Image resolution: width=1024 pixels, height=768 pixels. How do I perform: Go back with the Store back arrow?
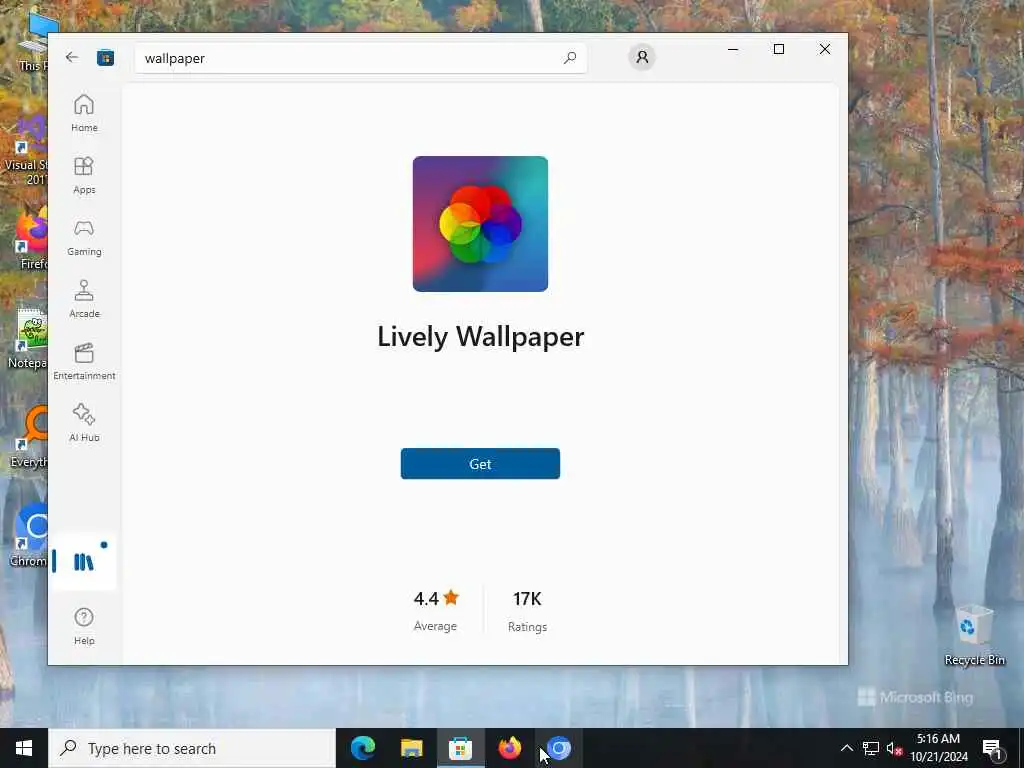(x=72, y=57)
